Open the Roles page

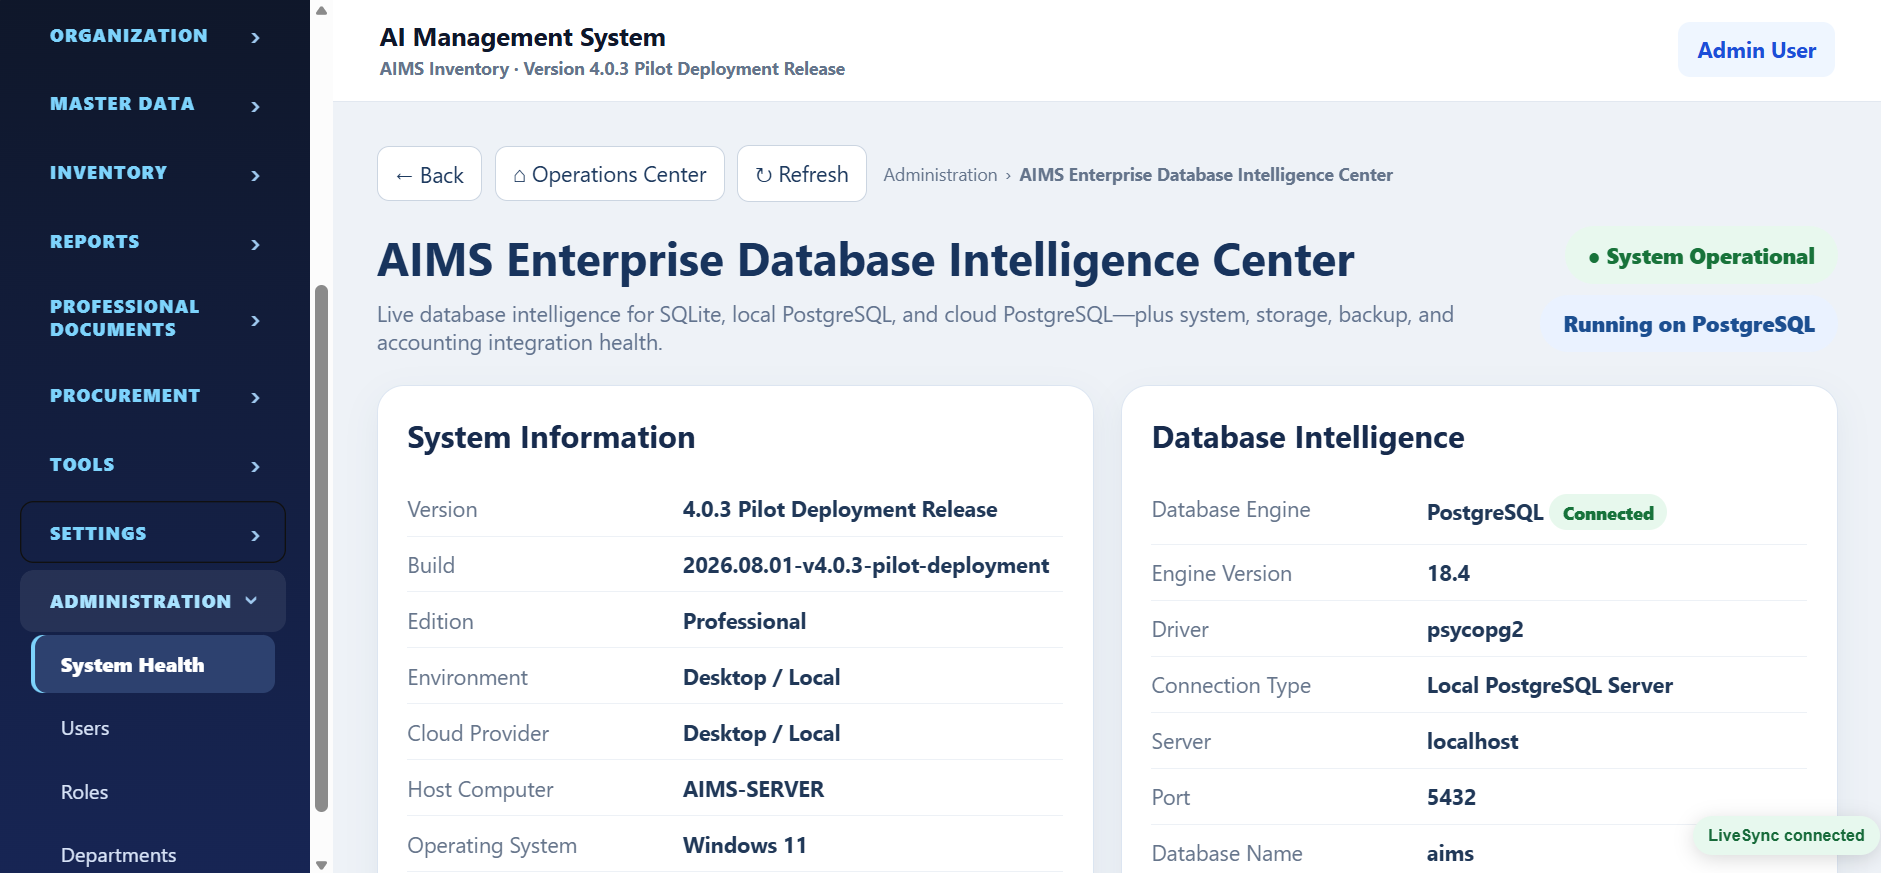84,792
